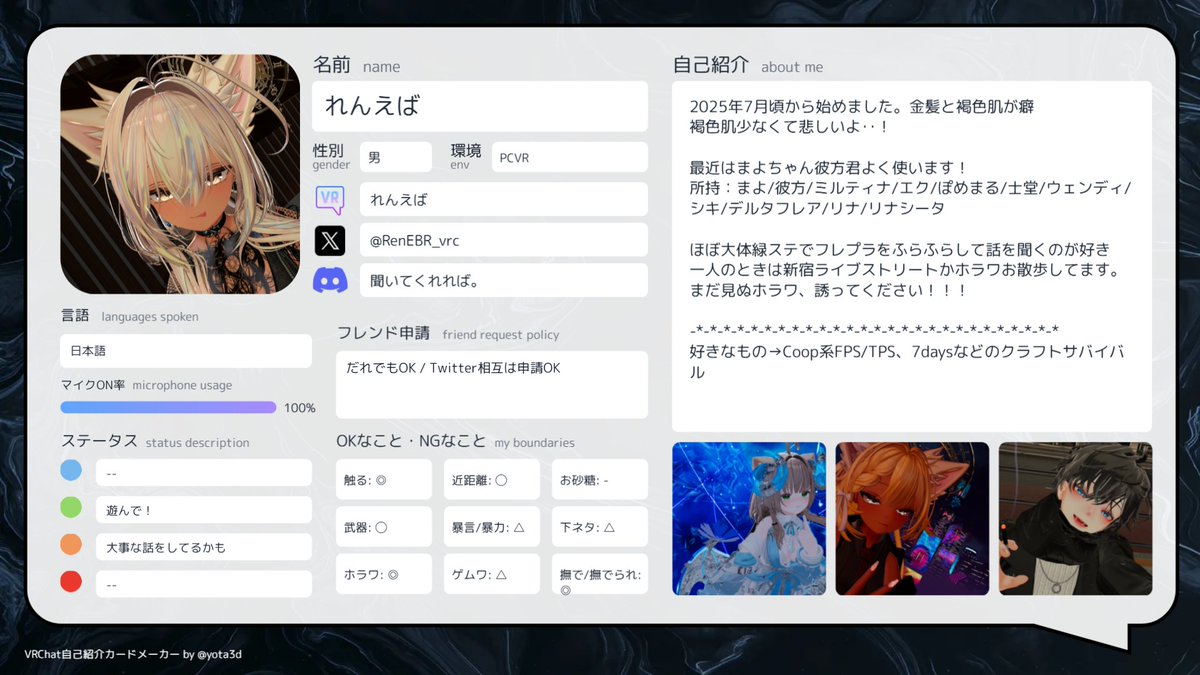Click the about me text box
Image resolution: width=1200 pixels, height=675 pixels.
click(912, 256)
